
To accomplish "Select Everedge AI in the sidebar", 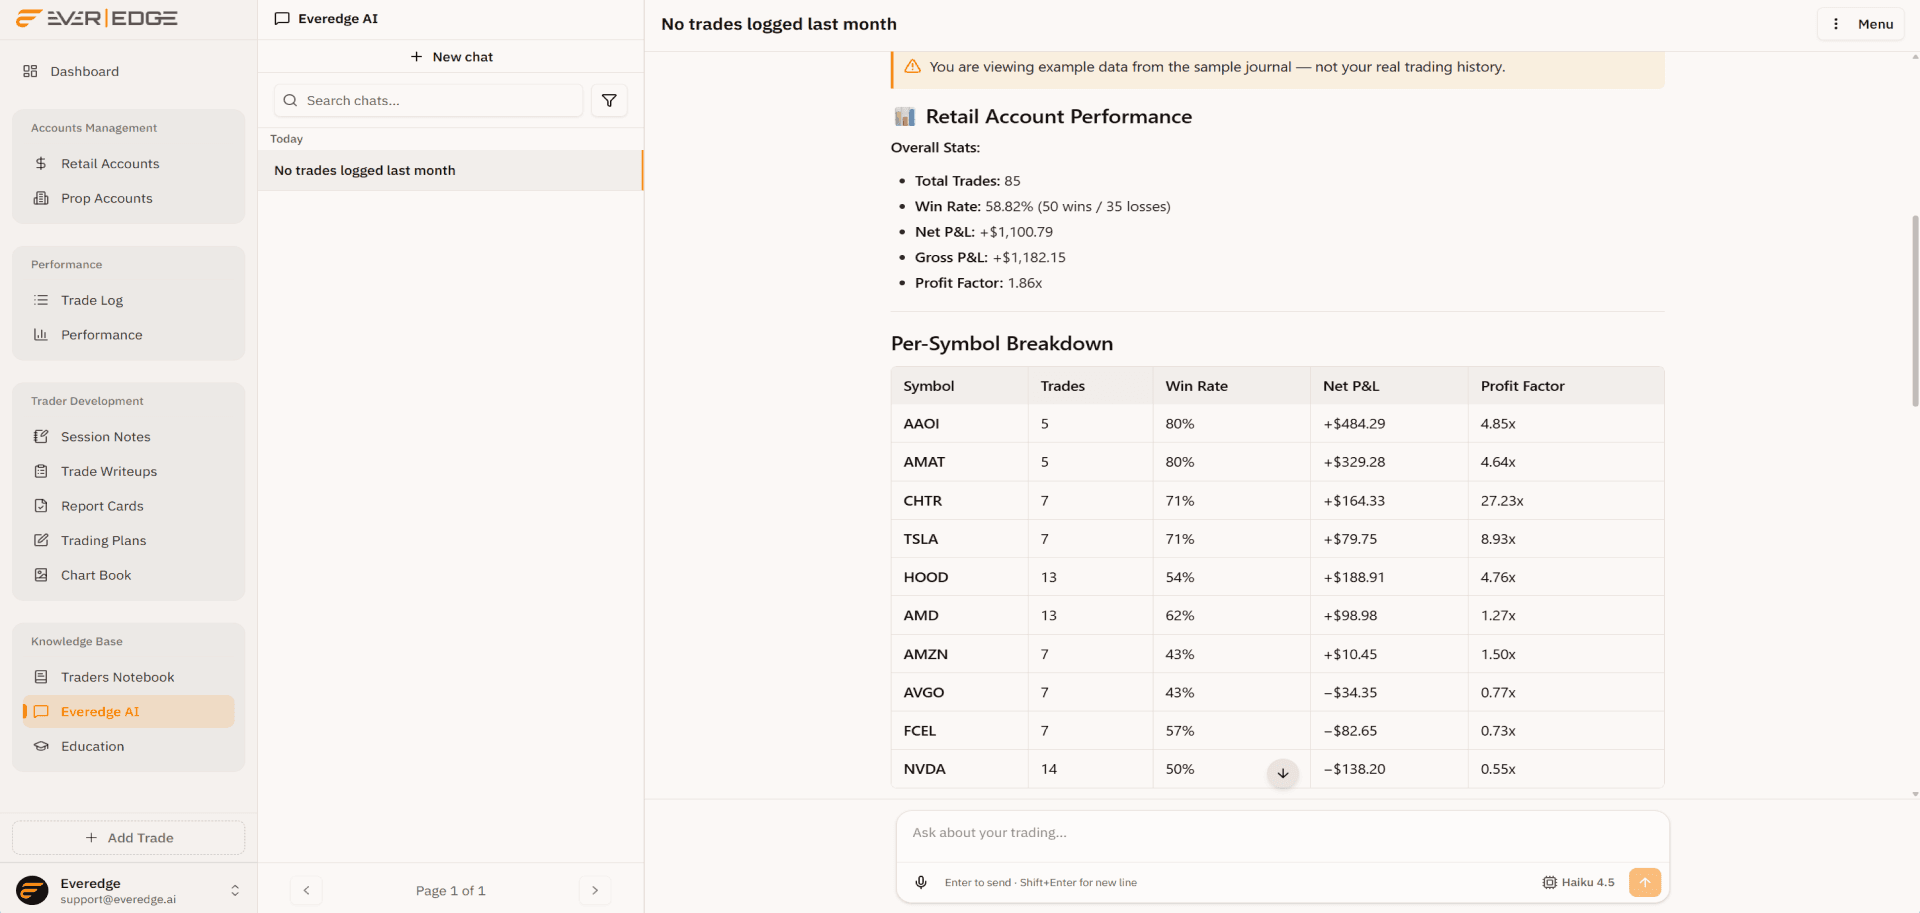I will [128, 712].
